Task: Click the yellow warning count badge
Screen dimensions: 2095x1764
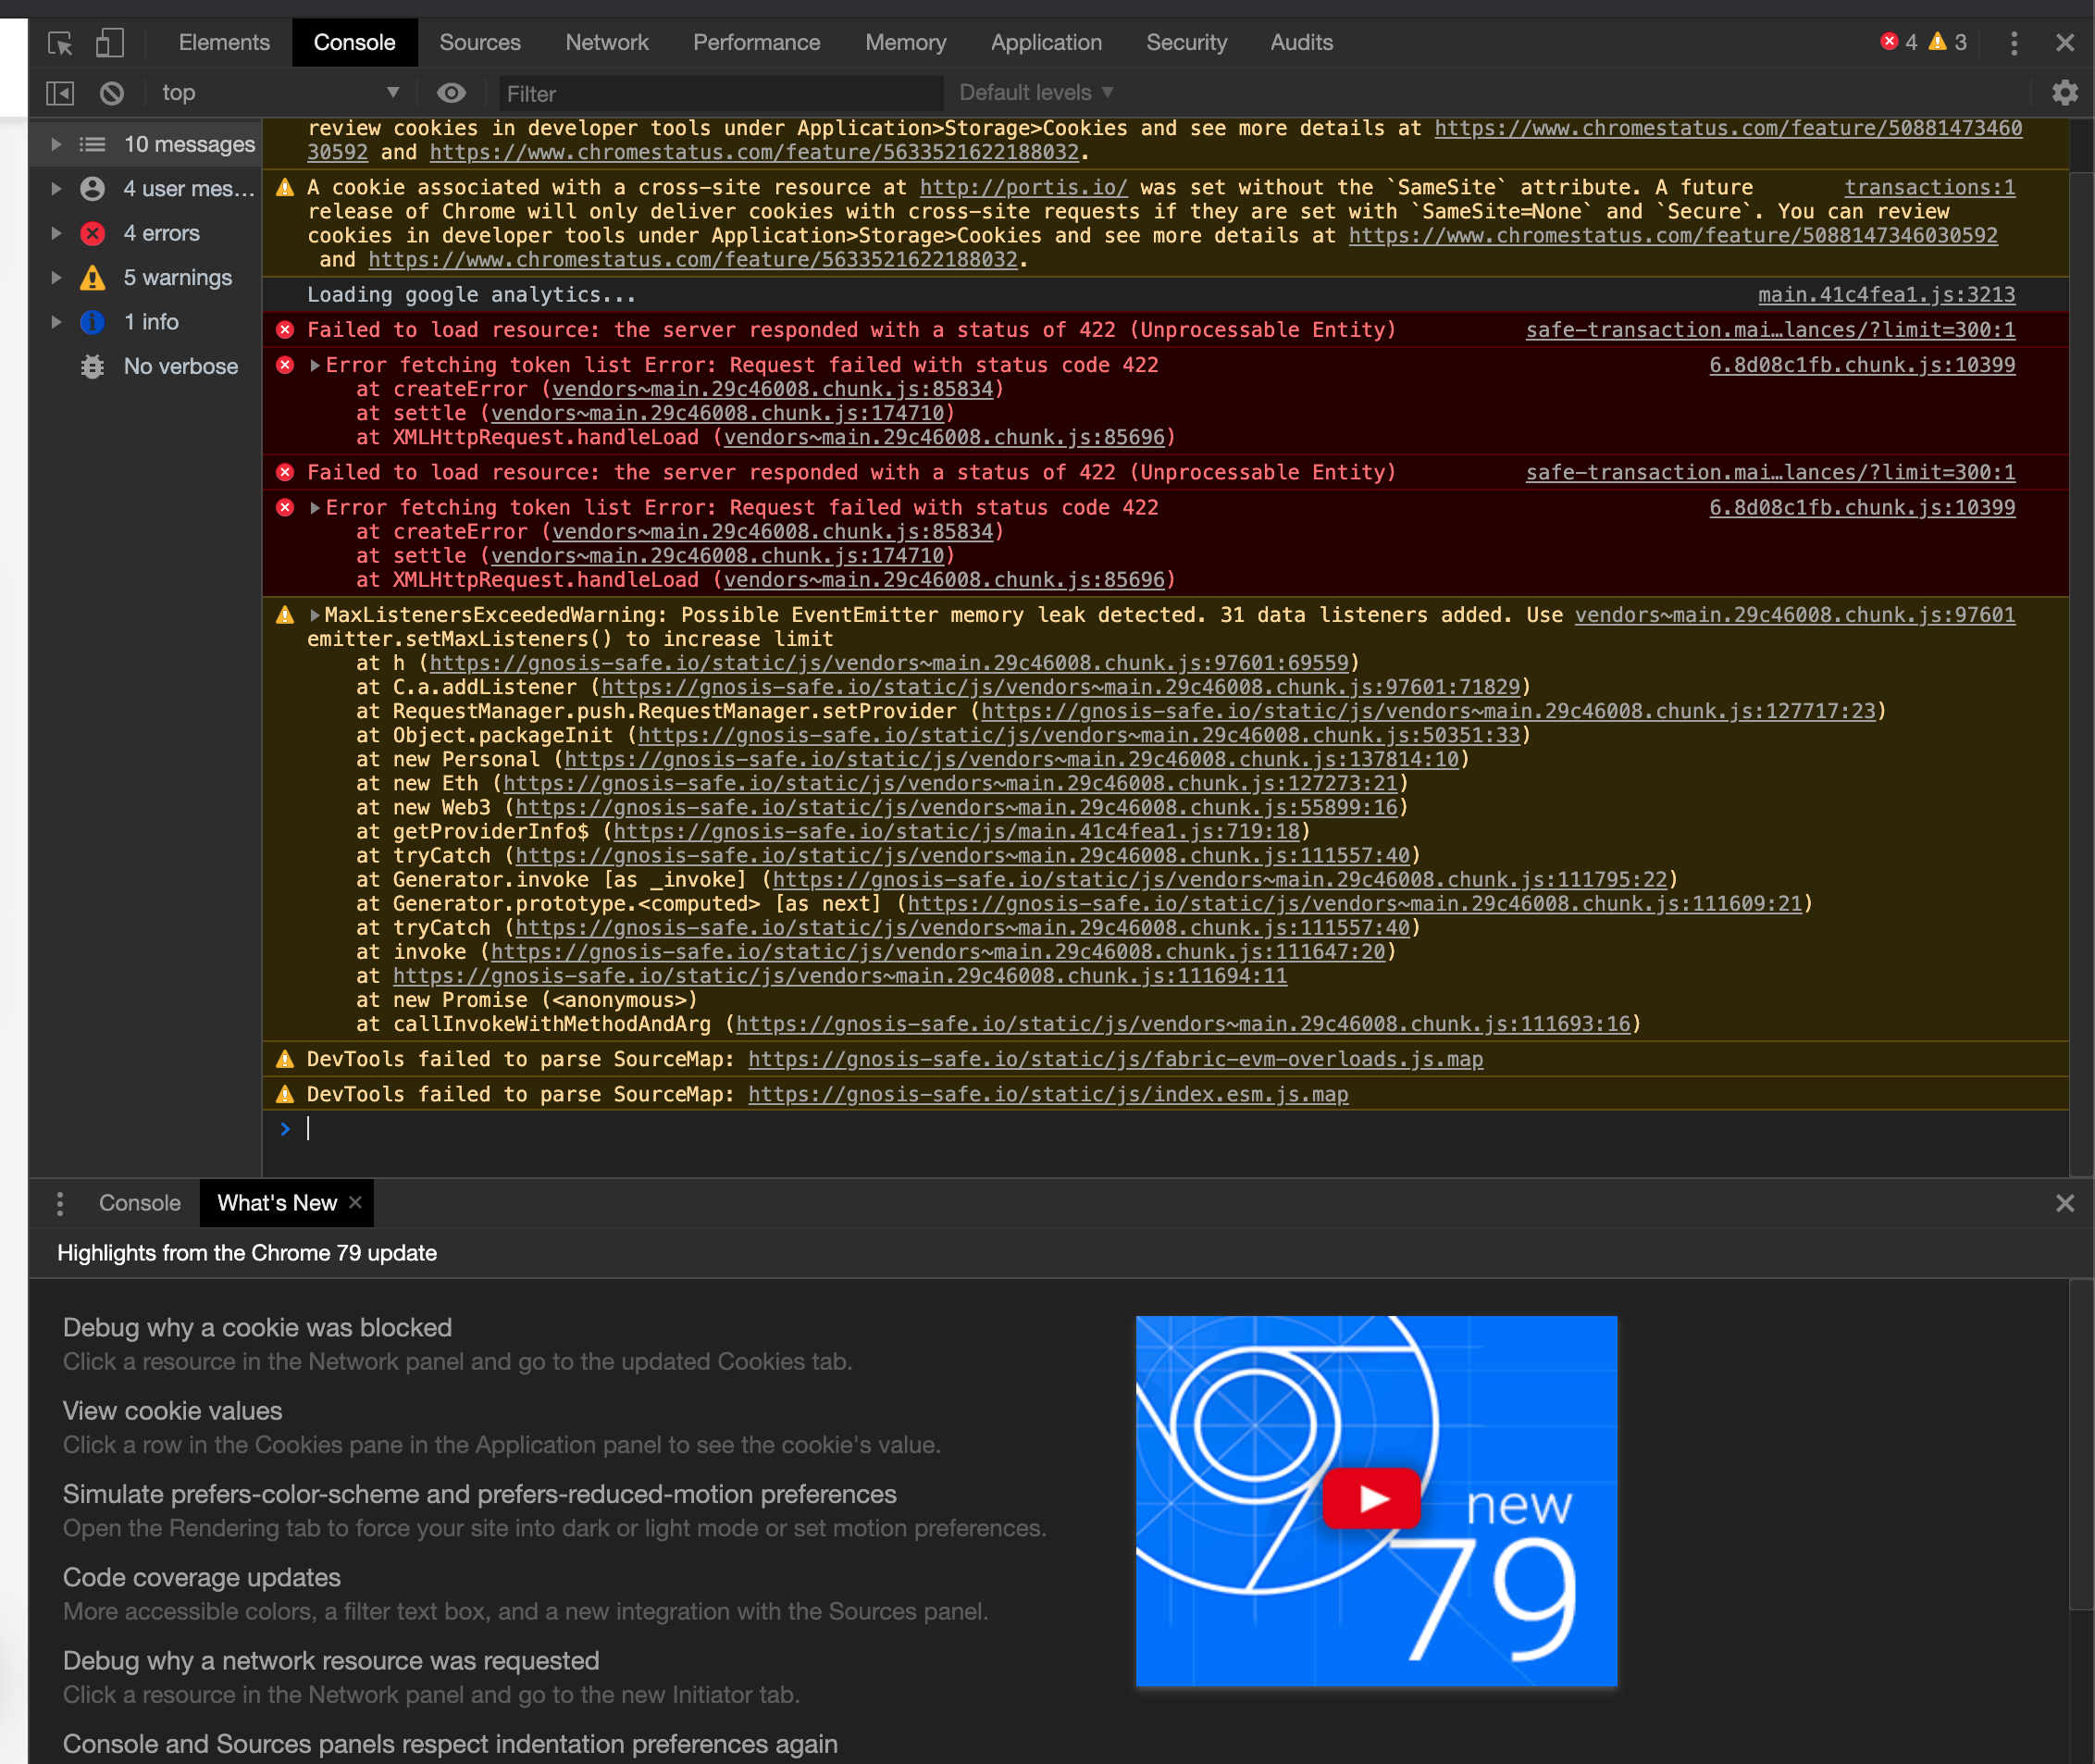Action: point(1948,42)
